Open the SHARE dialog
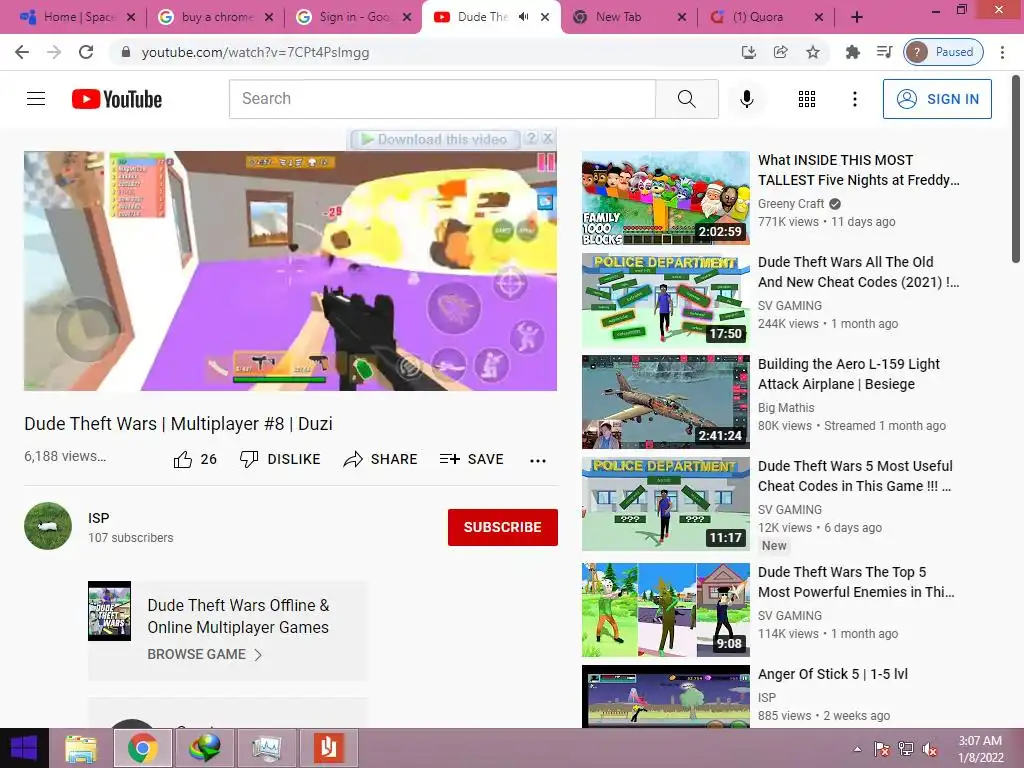The height and width of the screenshot is (768, 1024). 381,459
